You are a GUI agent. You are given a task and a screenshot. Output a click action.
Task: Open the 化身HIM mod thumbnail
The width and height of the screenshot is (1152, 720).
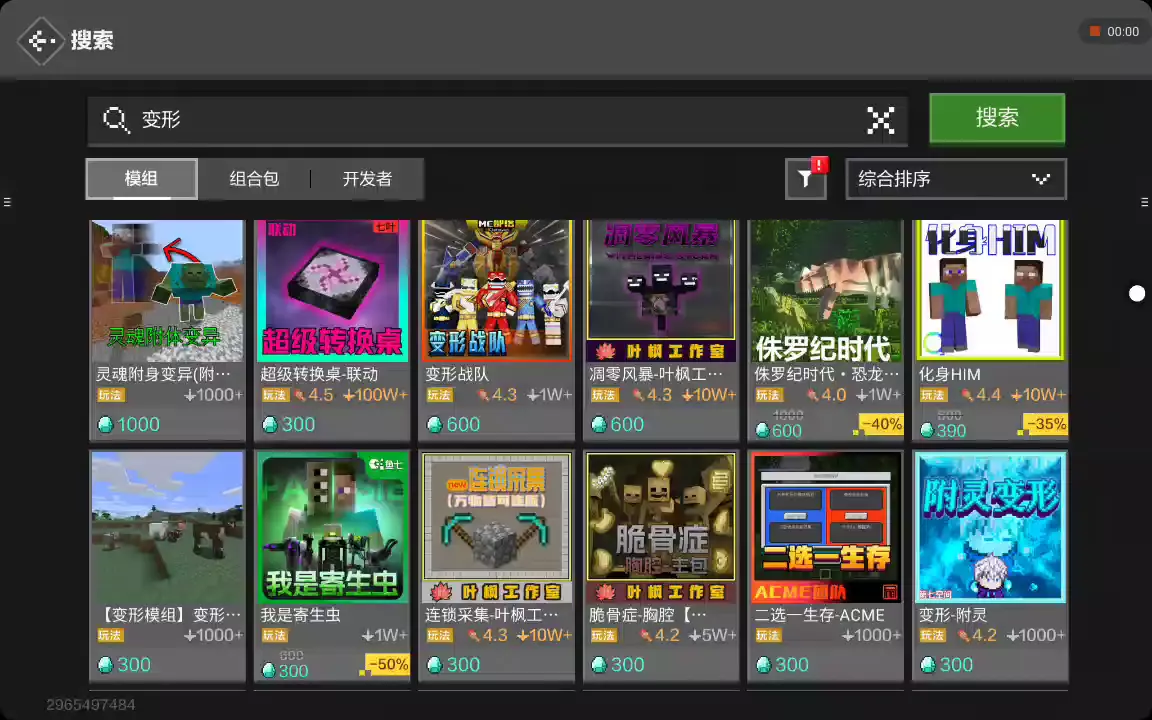pyautogui.click(x=990, y=290)
